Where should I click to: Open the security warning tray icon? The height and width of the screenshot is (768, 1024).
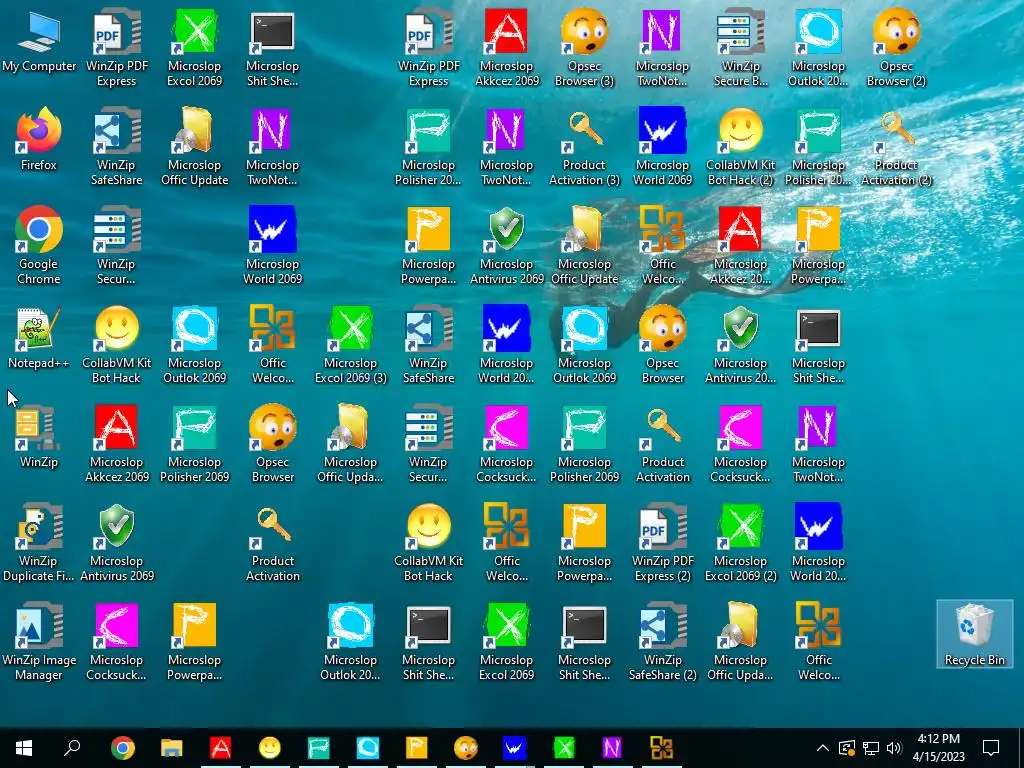coord(847,748)
